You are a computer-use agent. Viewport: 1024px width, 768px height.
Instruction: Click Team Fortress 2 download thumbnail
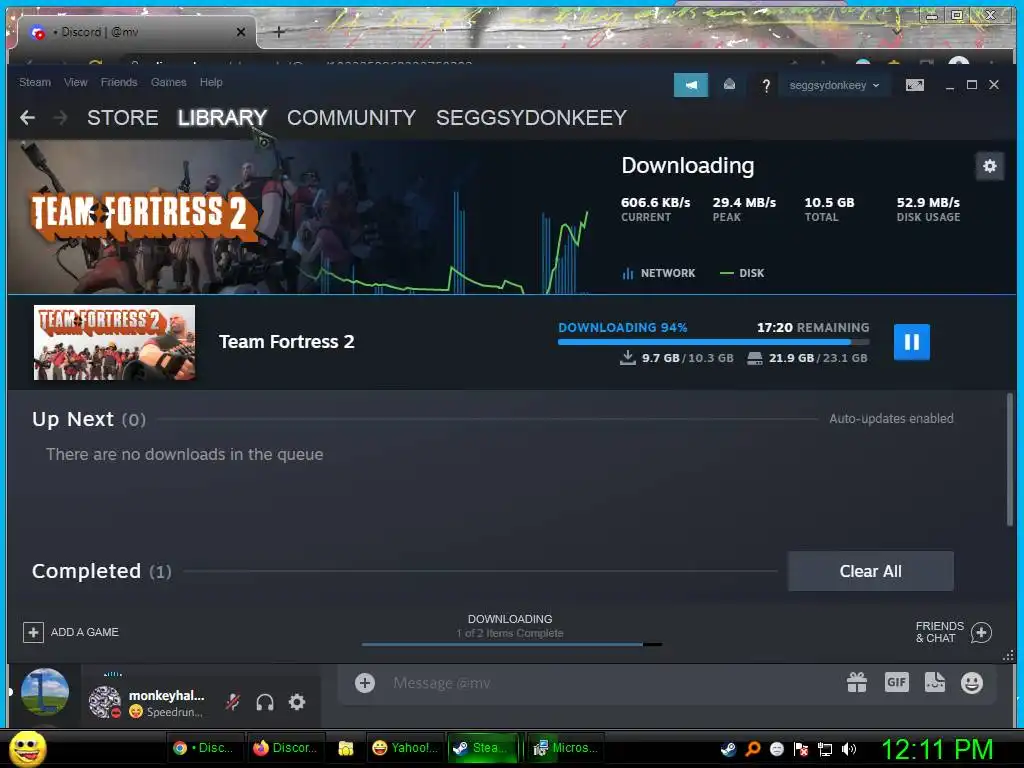click(x=114, y=342)
